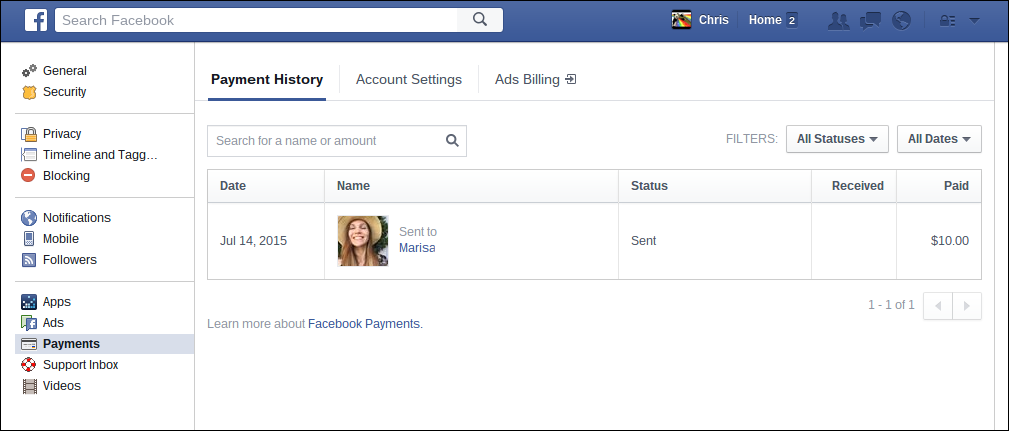Go to the next page of results
This screenshot has width=1009, height=431.
click(x=967, y=306)
